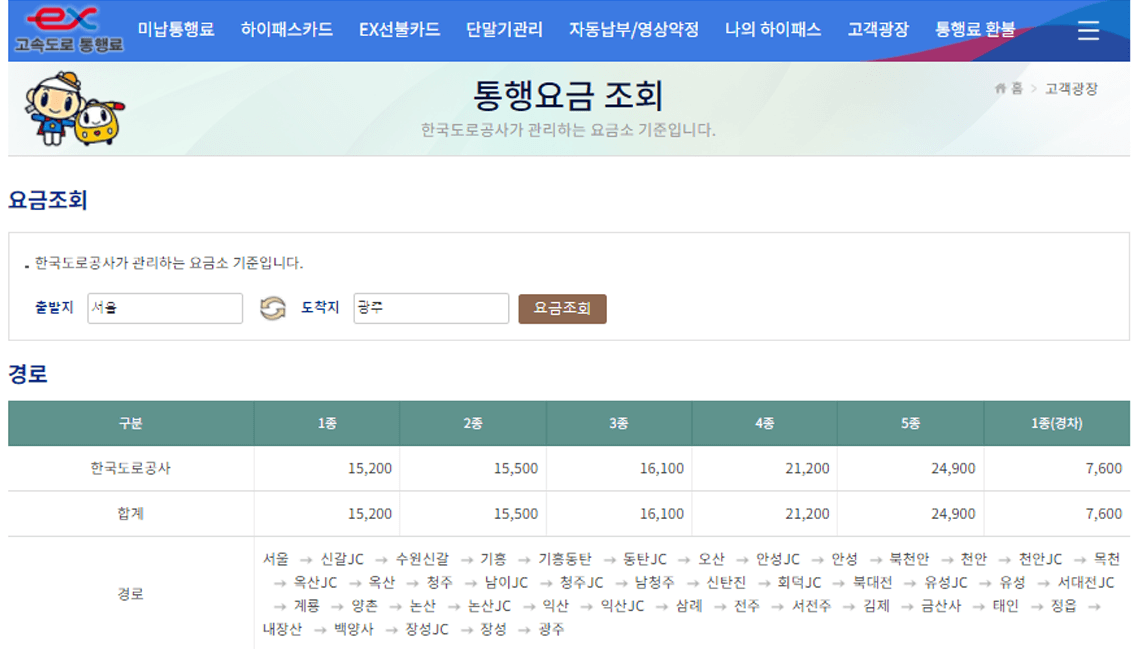The height and width of the screenshot is (649, 1137).
Task: Click 익산JC in the route list
Action: [622, 605]
